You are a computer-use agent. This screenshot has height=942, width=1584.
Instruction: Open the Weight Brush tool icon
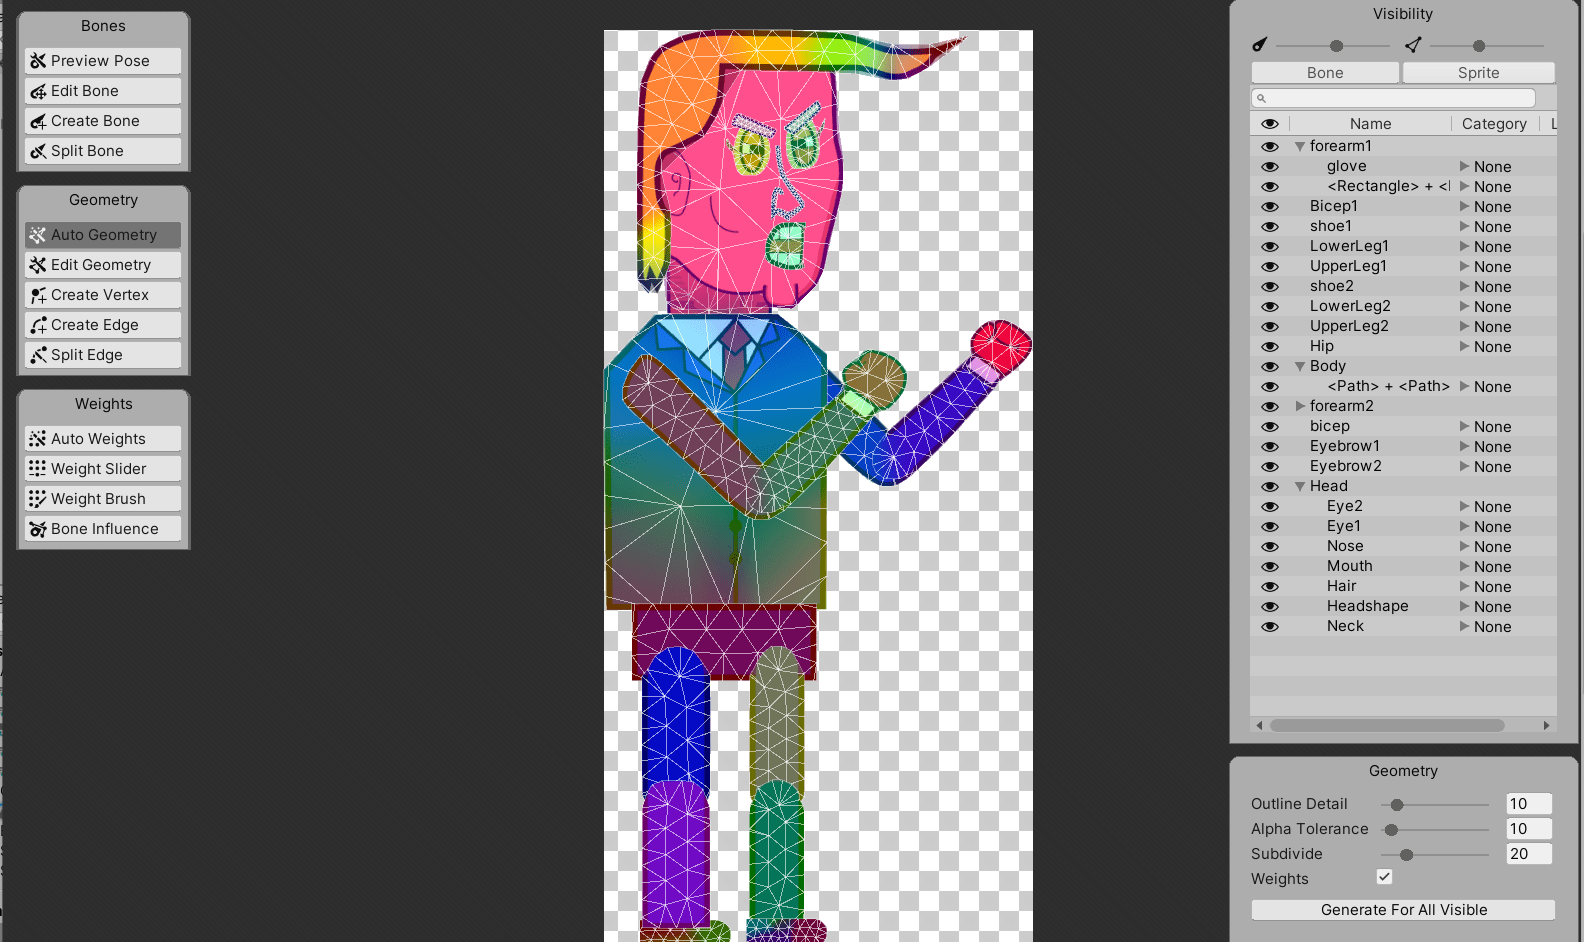38,499
